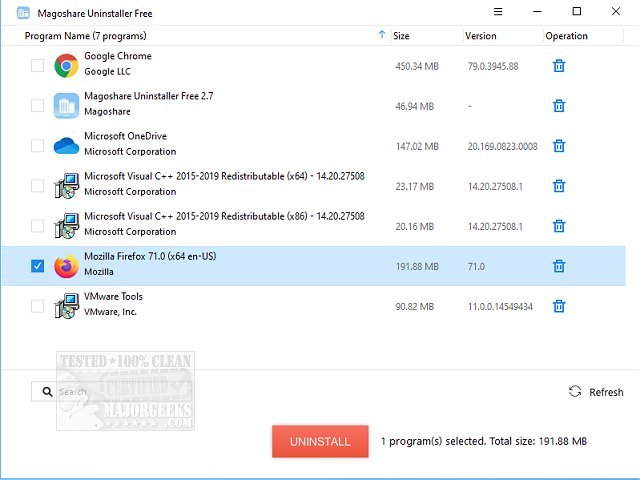Open the hamburger menu in title bar

[499, 12]
